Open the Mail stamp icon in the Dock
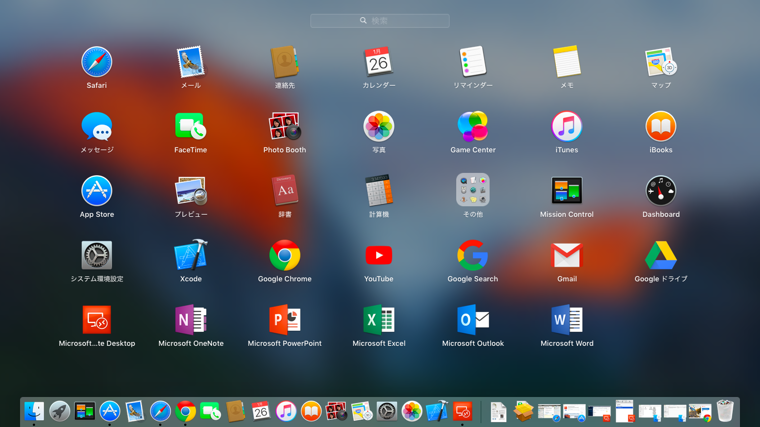 coord(135,411)
